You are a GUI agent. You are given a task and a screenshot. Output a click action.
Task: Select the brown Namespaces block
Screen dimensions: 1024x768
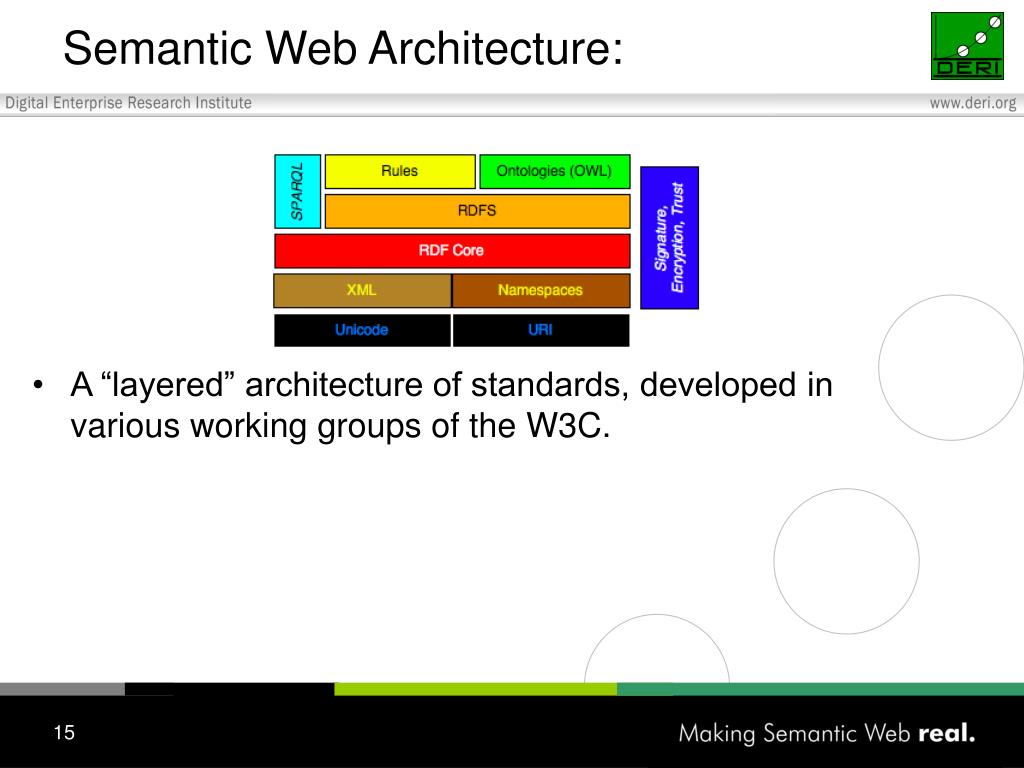[541, 290]
